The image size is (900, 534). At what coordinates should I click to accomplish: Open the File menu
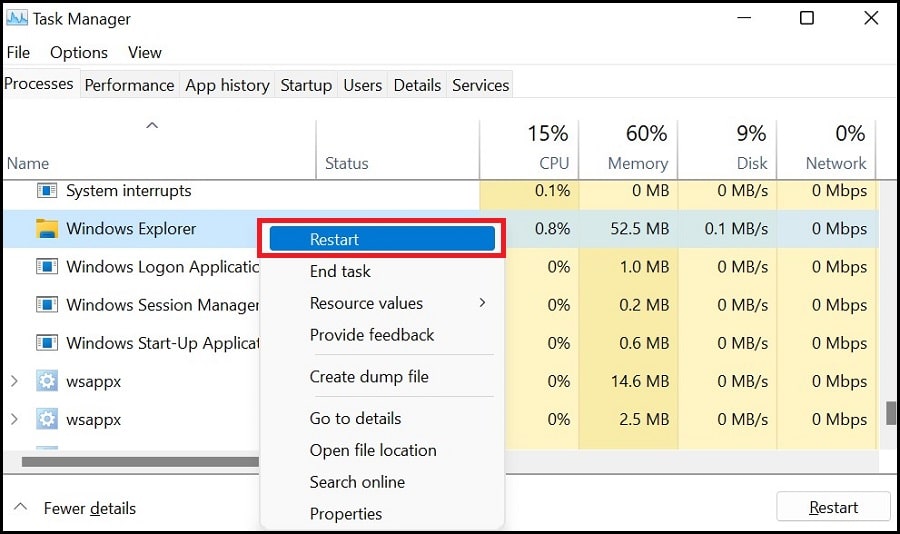[x=18, y=52]
